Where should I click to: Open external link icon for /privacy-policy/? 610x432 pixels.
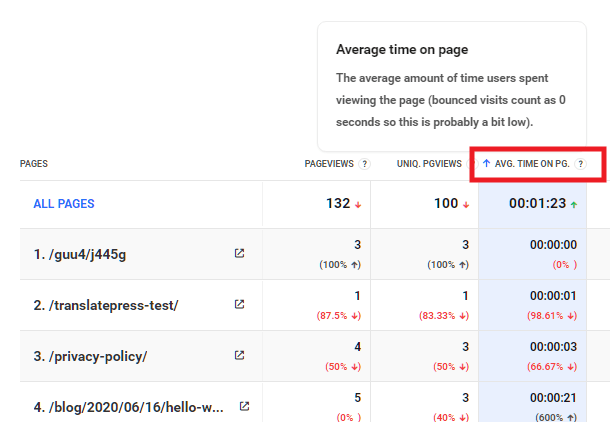(239, 355)
